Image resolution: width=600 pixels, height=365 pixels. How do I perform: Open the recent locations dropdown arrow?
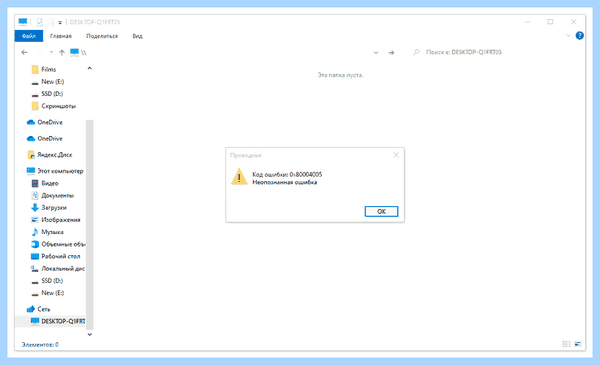click(x=51, y=52)
